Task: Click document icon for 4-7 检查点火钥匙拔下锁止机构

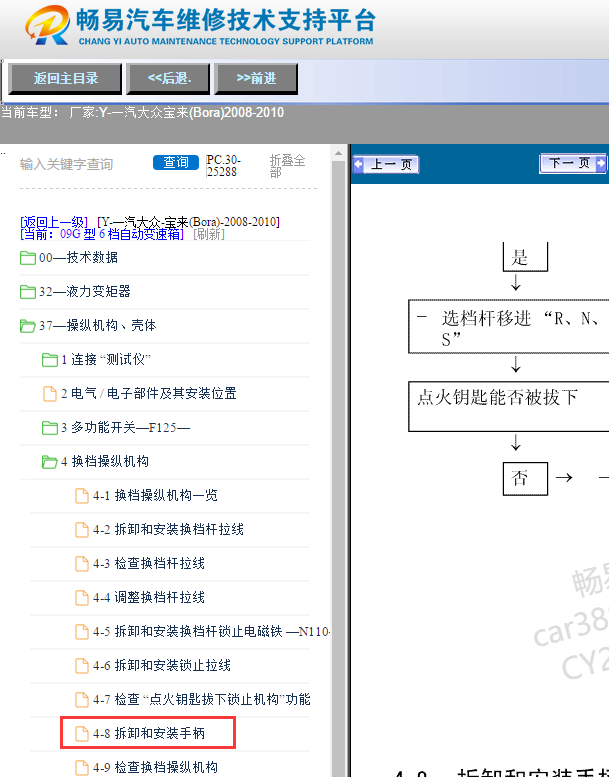Action: 82,700
